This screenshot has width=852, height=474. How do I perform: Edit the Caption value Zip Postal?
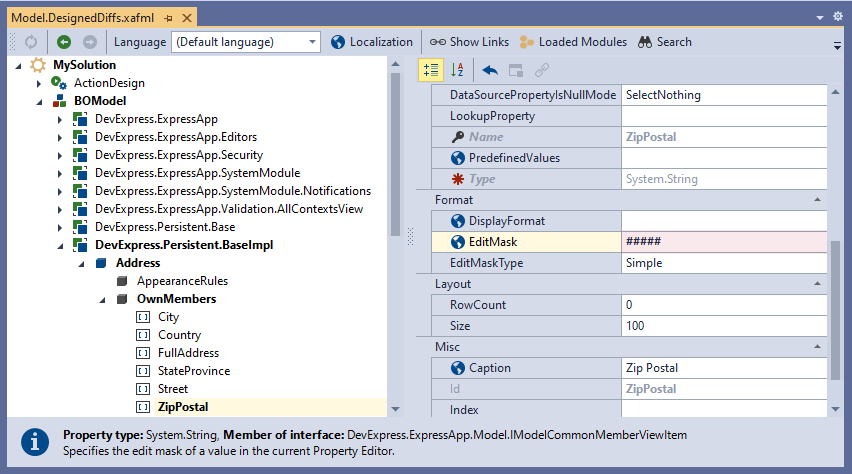(724, 368)
